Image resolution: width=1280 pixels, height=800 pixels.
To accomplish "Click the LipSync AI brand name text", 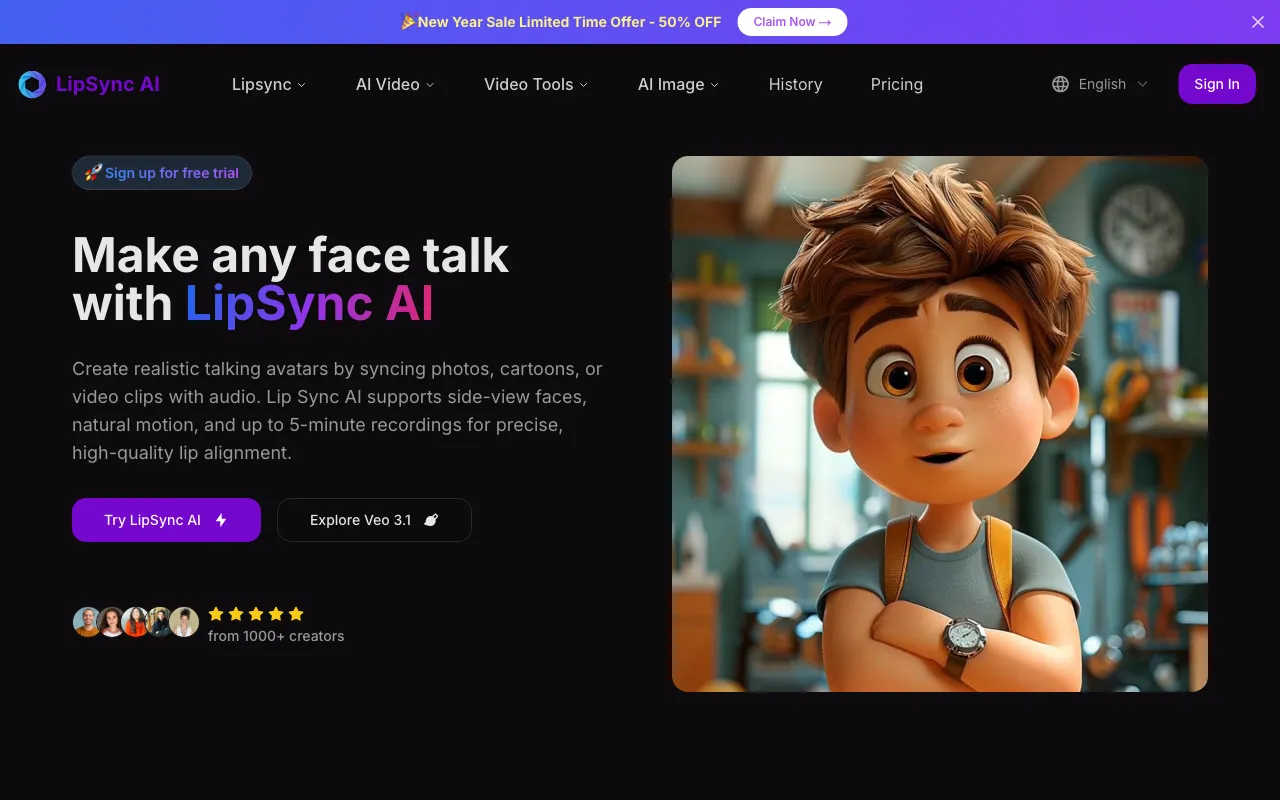I will (108, 84).
